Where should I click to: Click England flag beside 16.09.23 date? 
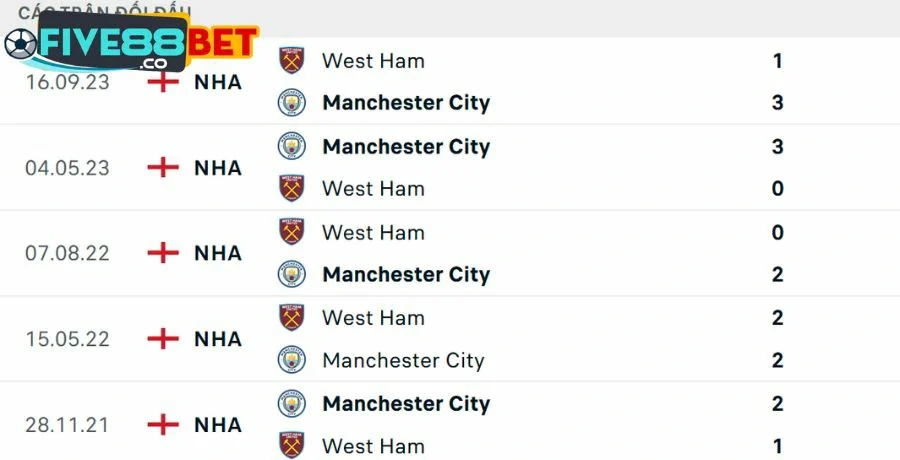coord(162,82)
